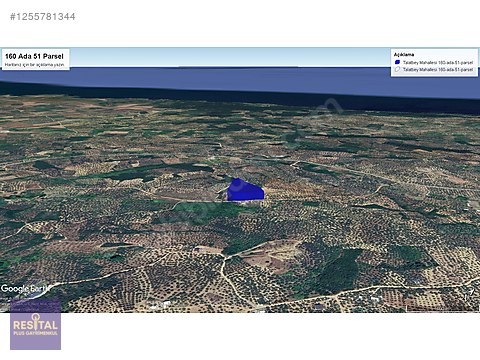Click the white outline legend icon

pos(397,69)
